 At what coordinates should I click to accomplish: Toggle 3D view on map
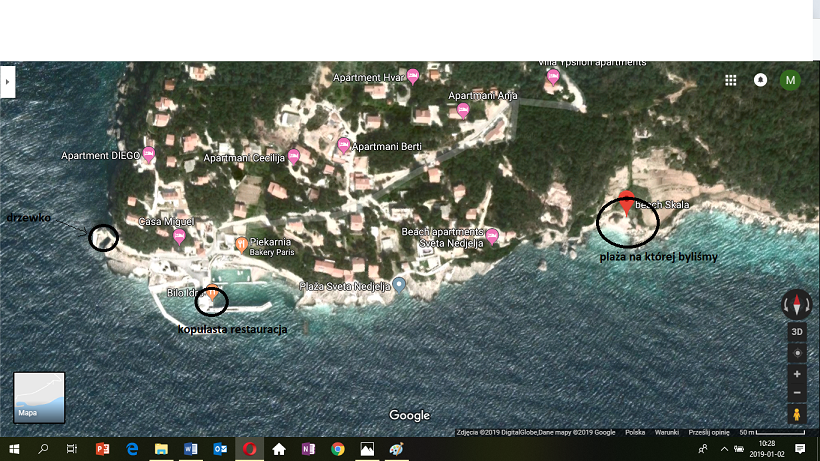tap(797, 332)
